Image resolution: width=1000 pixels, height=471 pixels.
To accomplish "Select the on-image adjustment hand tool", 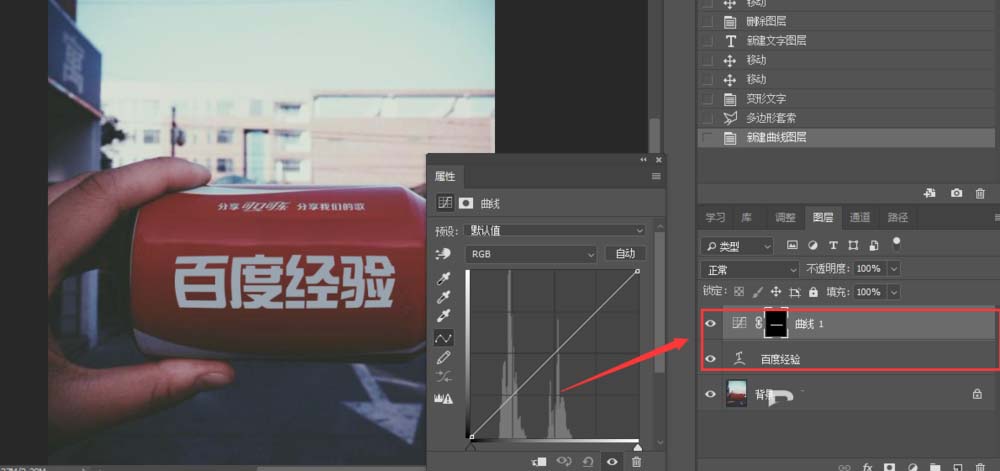I will [x=443, y=254].
